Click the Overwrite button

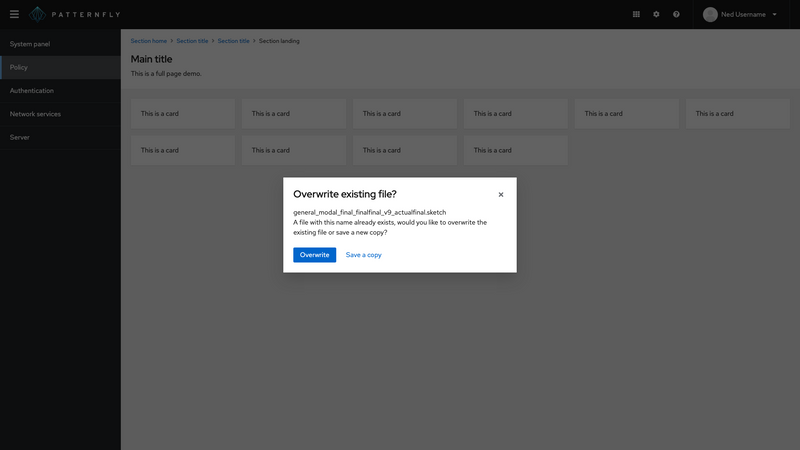[x=314, y=255]
